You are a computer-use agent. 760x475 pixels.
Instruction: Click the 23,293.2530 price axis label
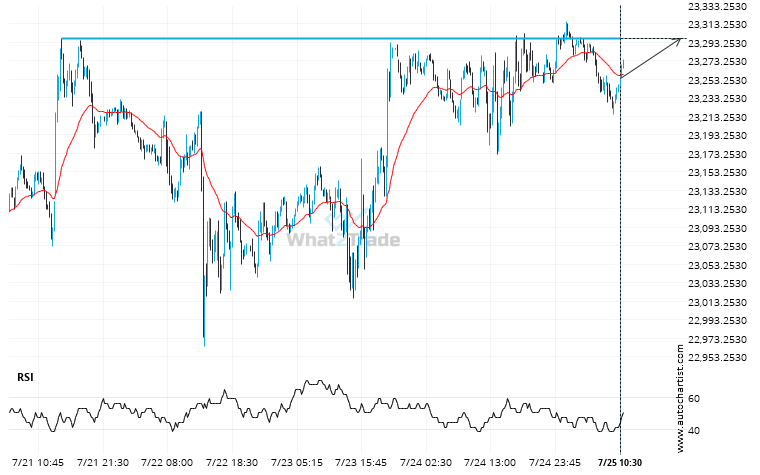717,44
